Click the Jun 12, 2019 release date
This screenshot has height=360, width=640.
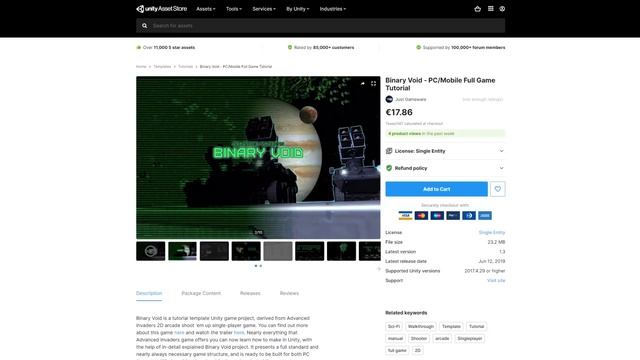pyautogui.click(x=492, y=261)
